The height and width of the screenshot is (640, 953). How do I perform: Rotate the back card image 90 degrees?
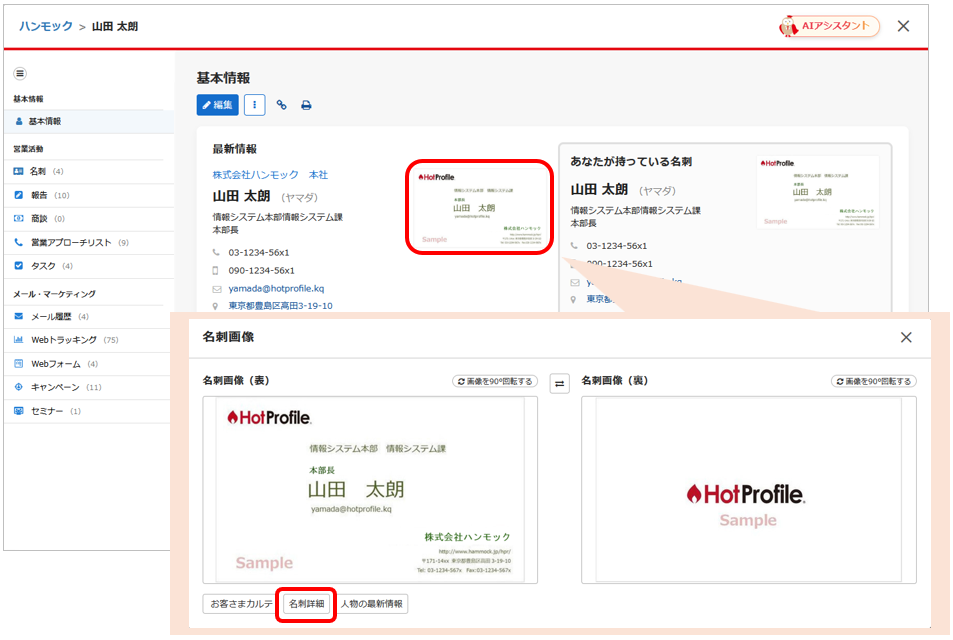pos(874,381)
